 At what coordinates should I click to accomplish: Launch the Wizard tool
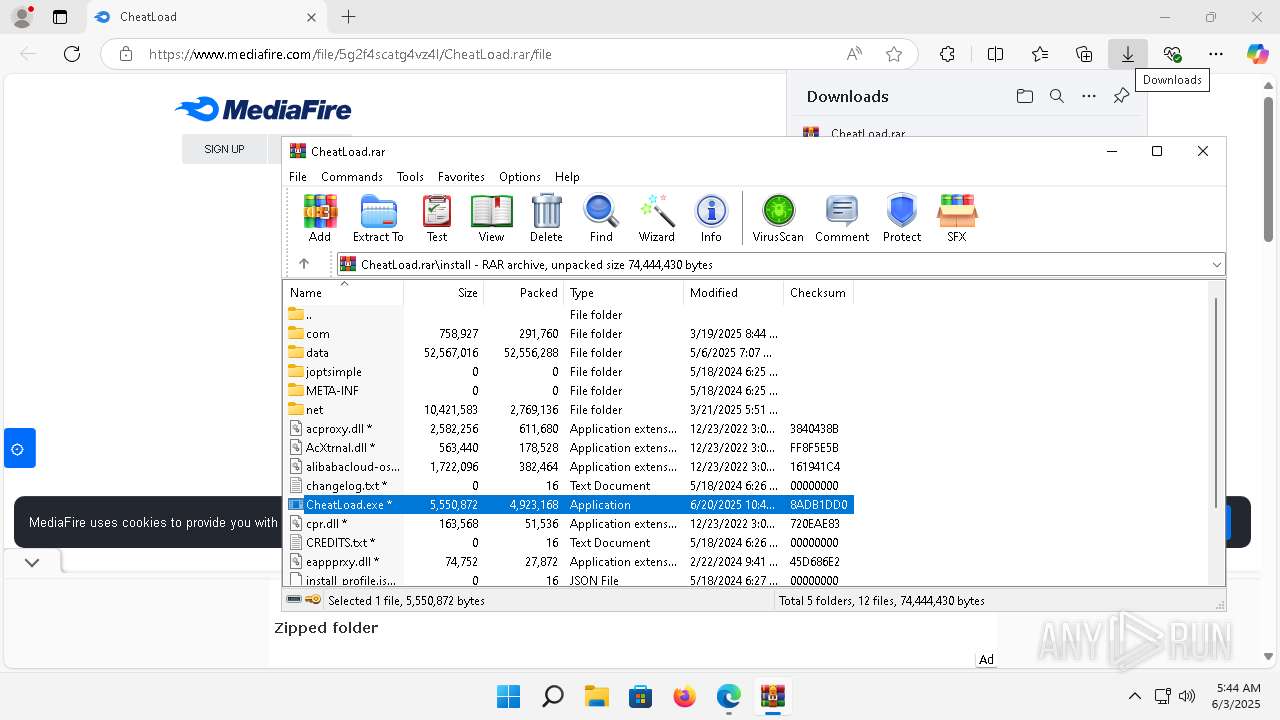click(657, 218)
